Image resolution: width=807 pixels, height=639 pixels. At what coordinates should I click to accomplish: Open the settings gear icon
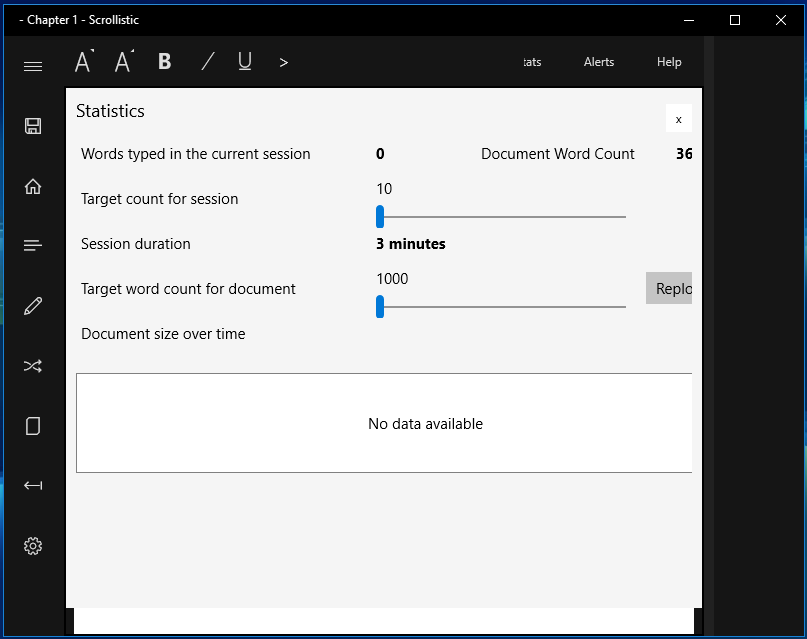(x=33, y=546)
